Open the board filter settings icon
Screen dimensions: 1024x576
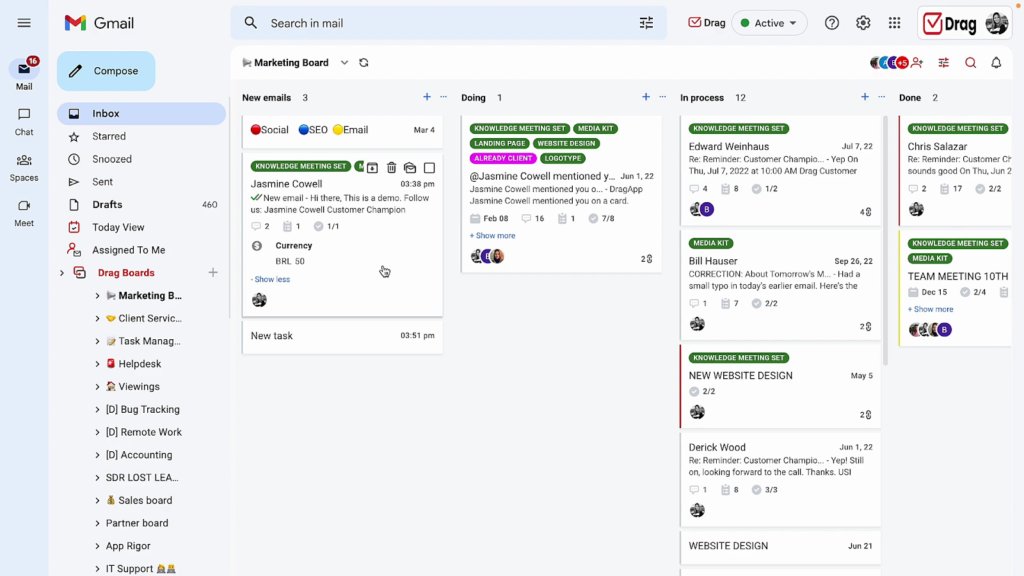pyautogui.click(x=944, y=63)
